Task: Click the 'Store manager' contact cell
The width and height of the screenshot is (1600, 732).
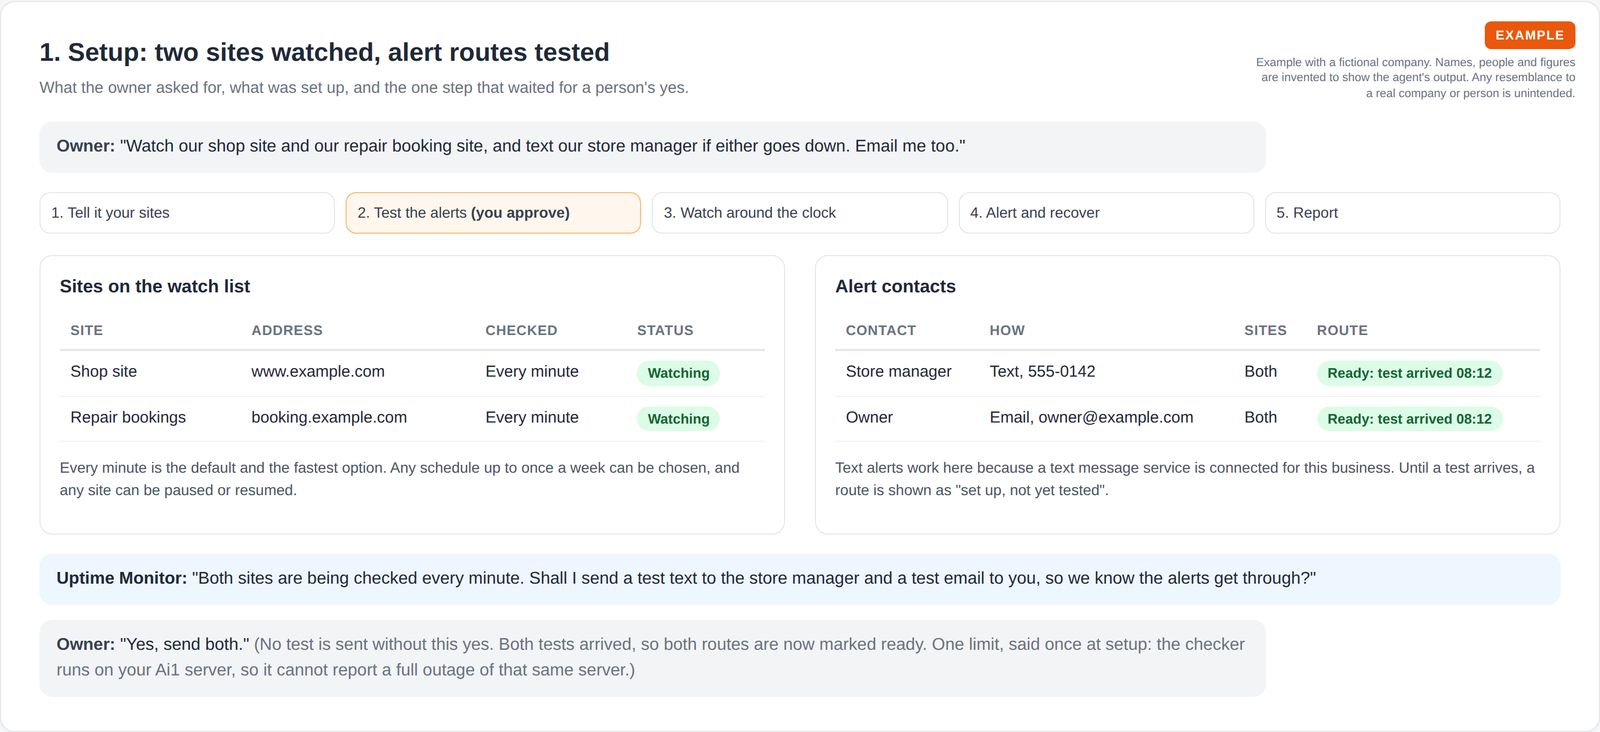Action: pos(899,372)
